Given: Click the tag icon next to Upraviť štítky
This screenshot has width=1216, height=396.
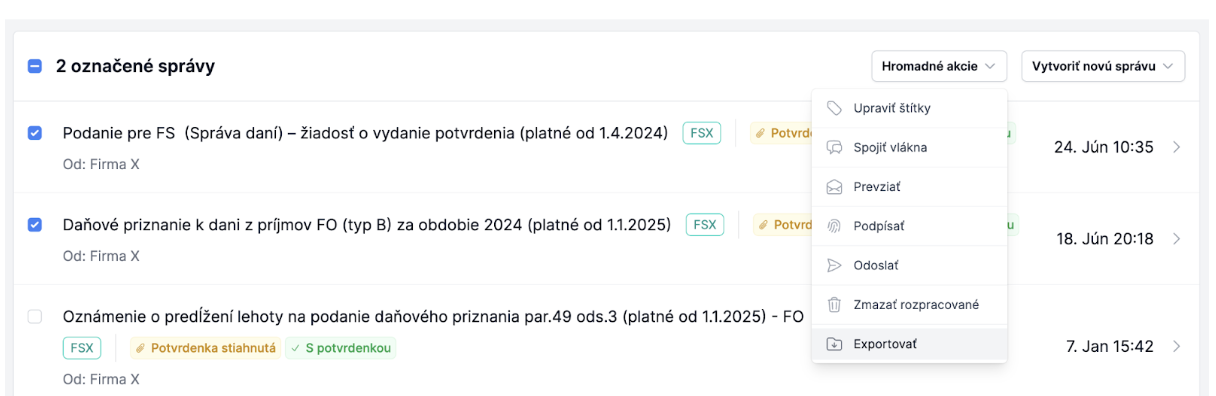Looking at the screenshot, I should point(834,108).
